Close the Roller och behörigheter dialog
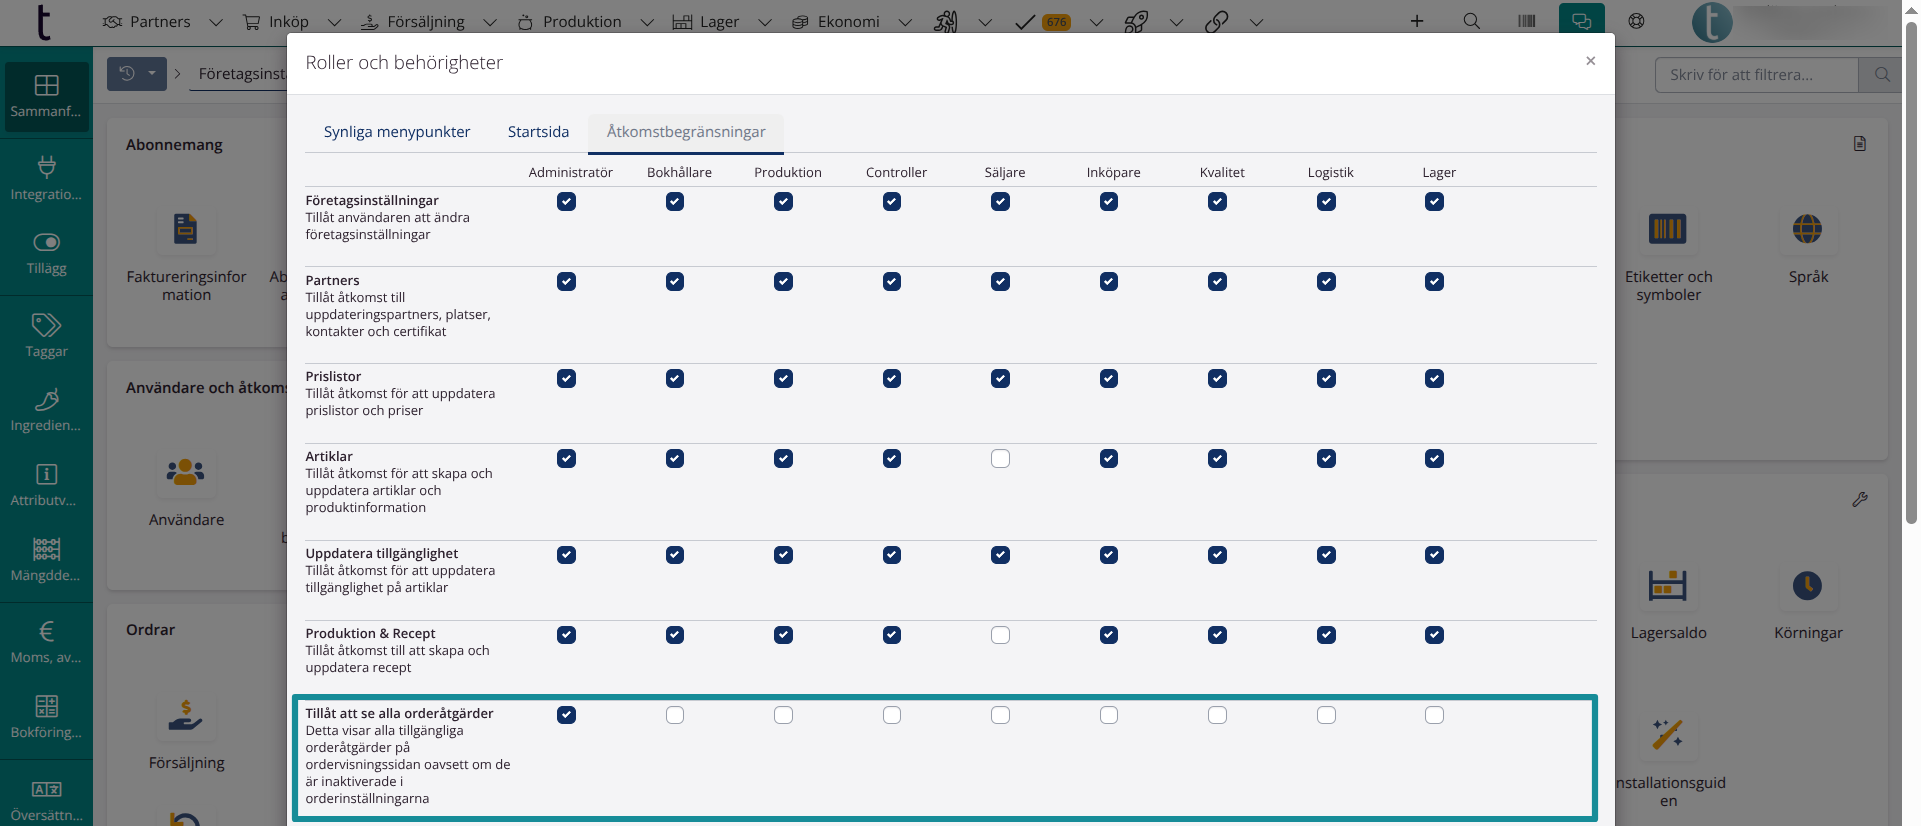Image resolution: width=1921 pixels, height=826 pixels. 1590,61
